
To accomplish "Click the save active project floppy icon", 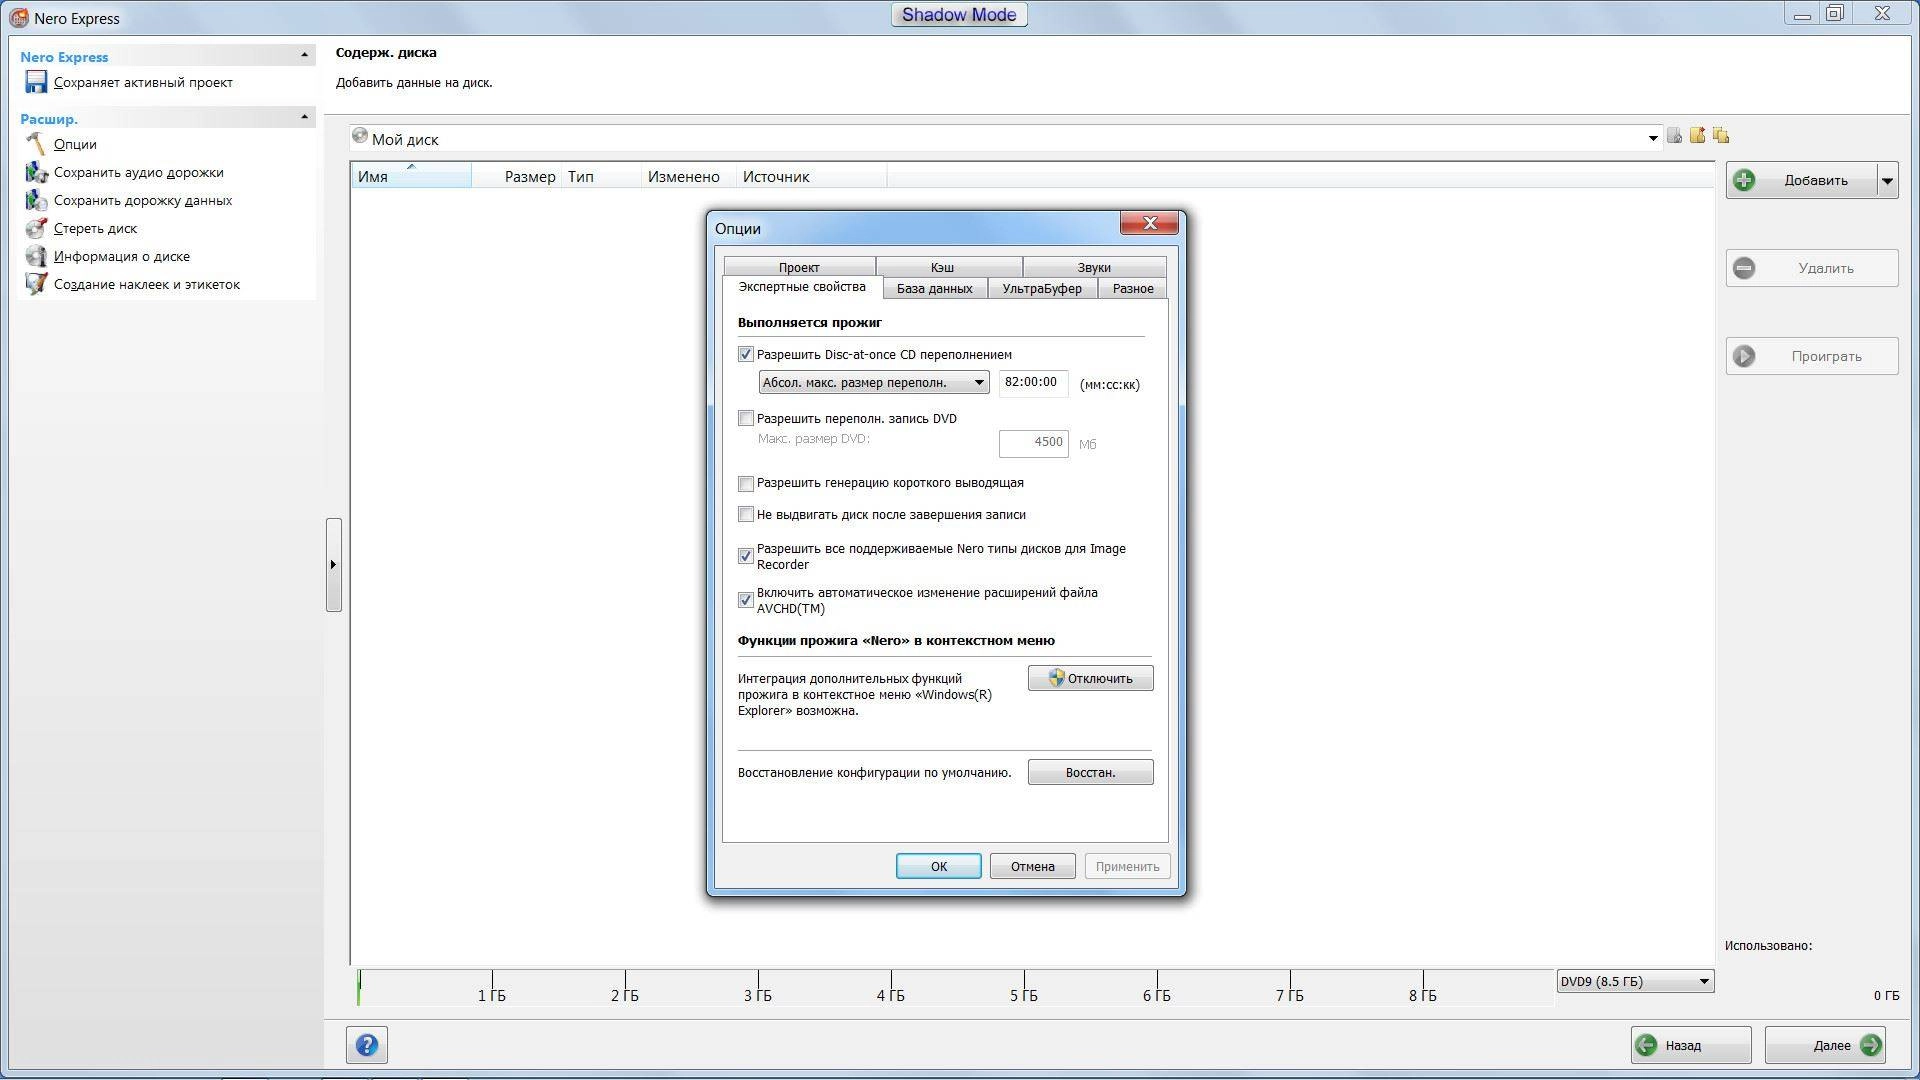I will (36, 82).
